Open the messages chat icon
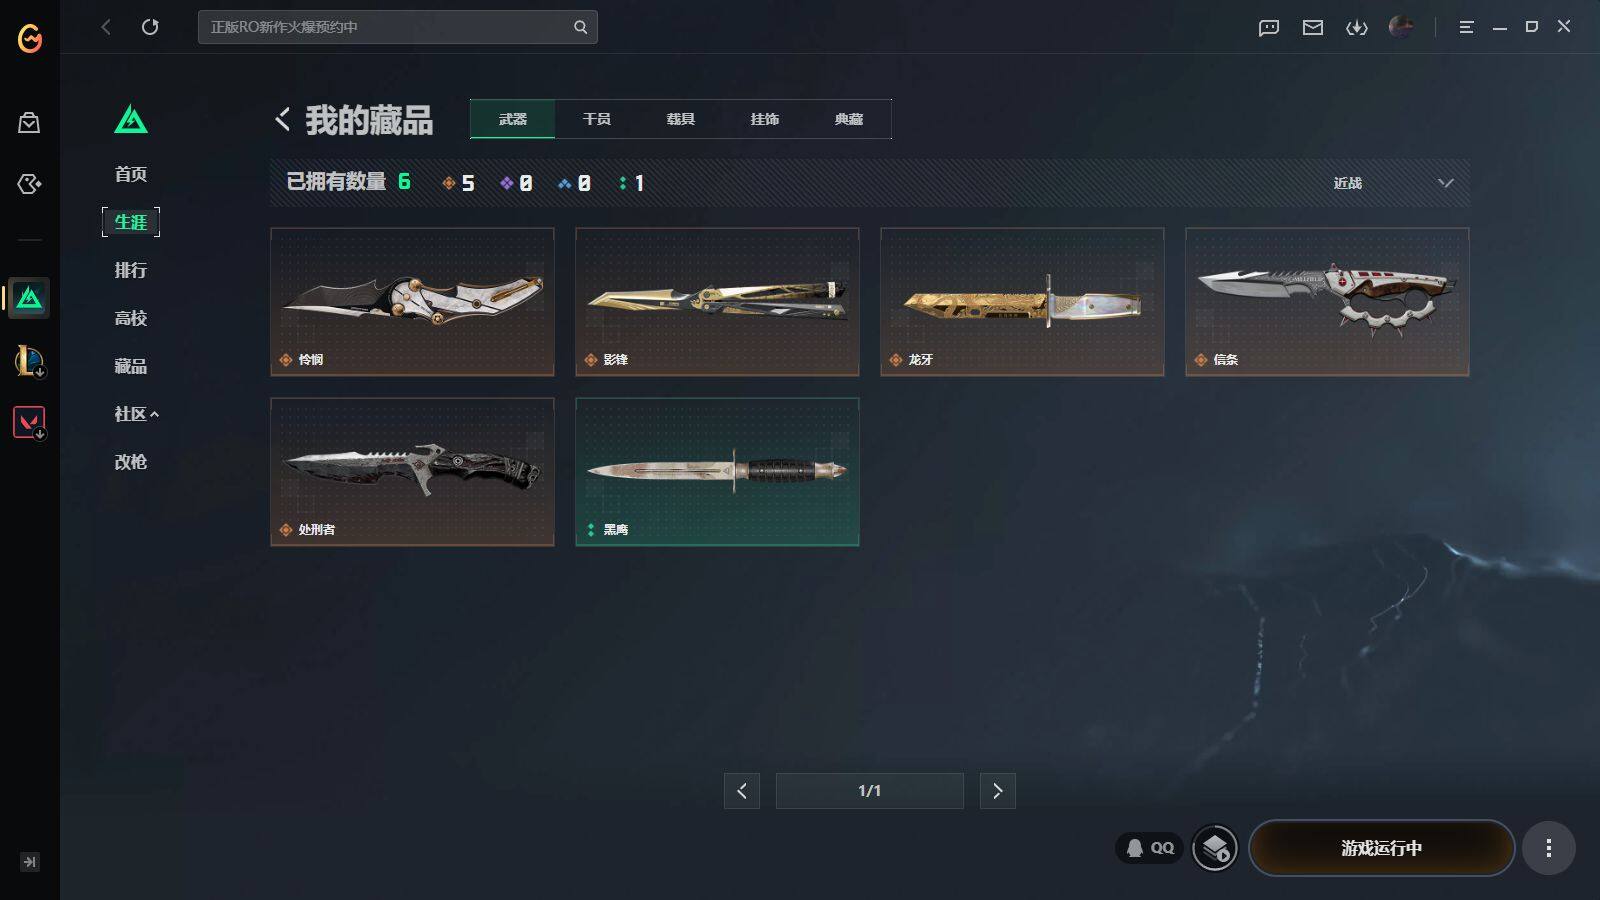 pos(1269,27)
